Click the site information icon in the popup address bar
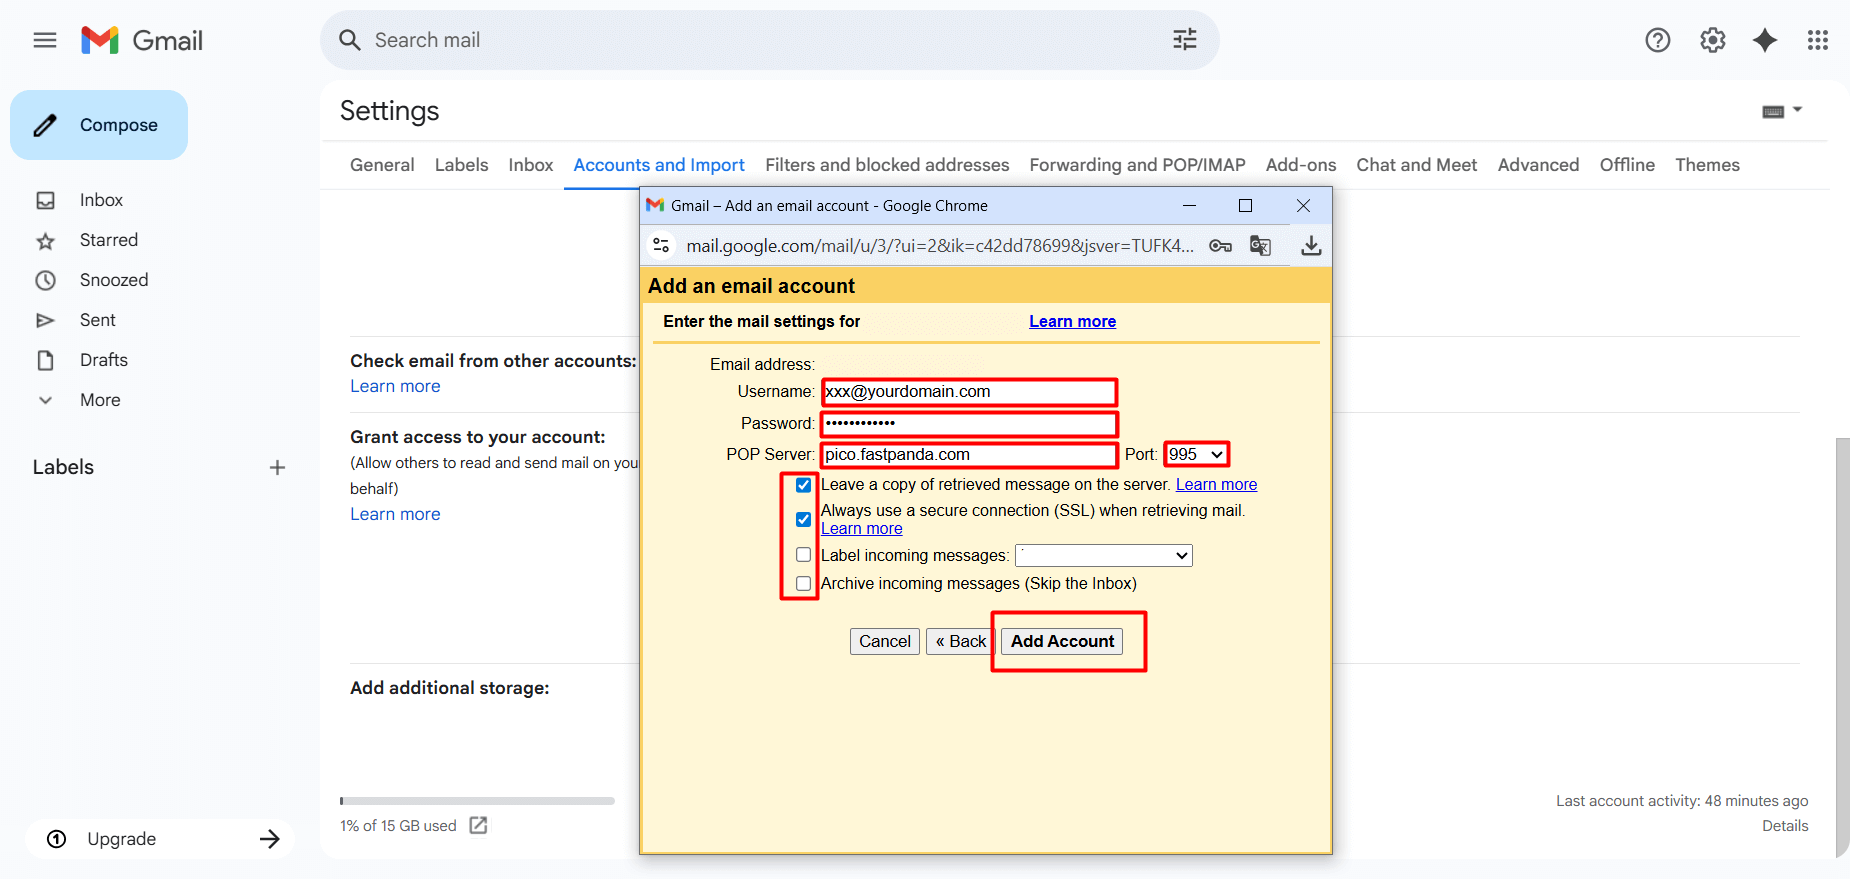1850x879 pixels. click(x=661, y=245)
